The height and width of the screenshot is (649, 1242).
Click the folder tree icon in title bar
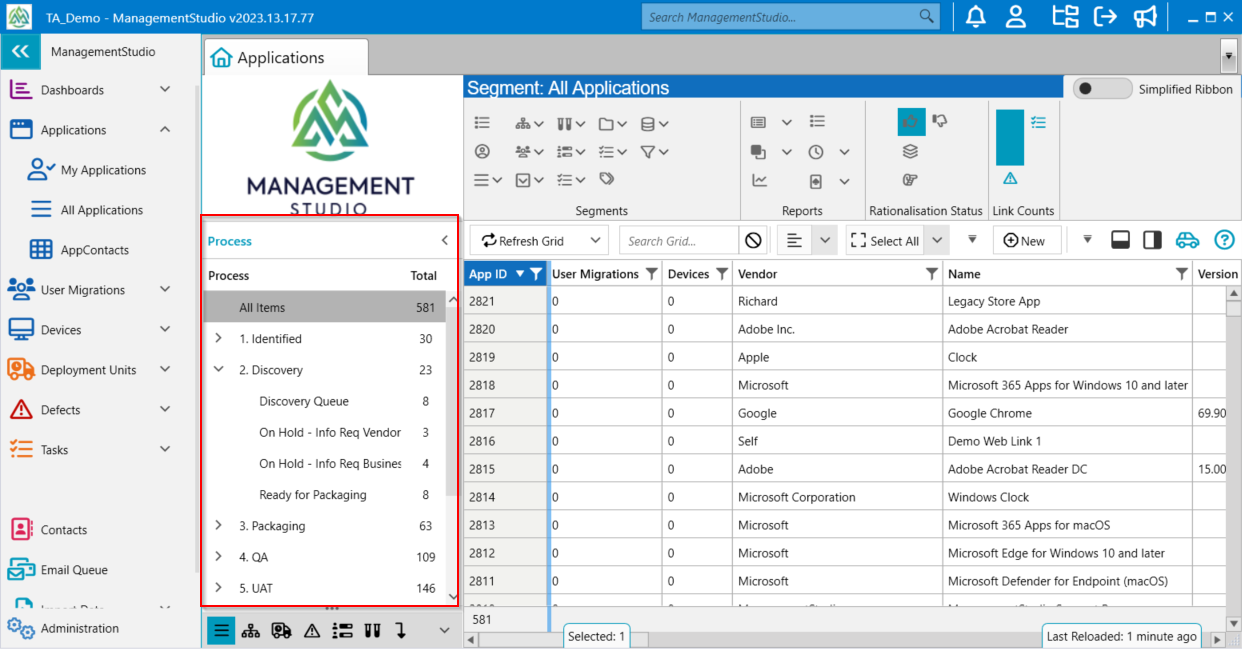tap(1066, 17)
